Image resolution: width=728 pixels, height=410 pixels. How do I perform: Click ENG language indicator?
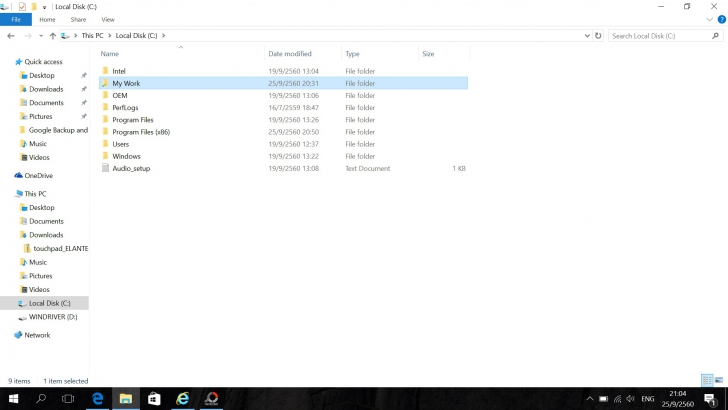[648, 398]
